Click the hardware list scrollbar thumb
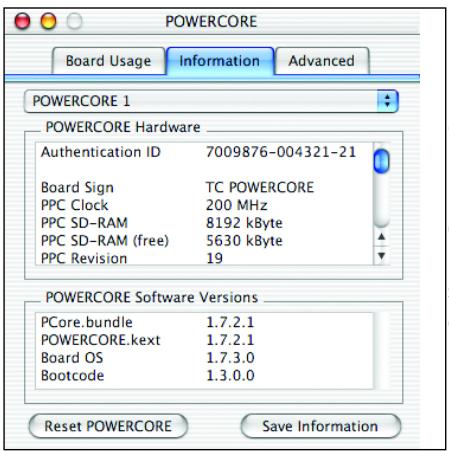This screenshot has width=449, height=451. click(382, 161)
